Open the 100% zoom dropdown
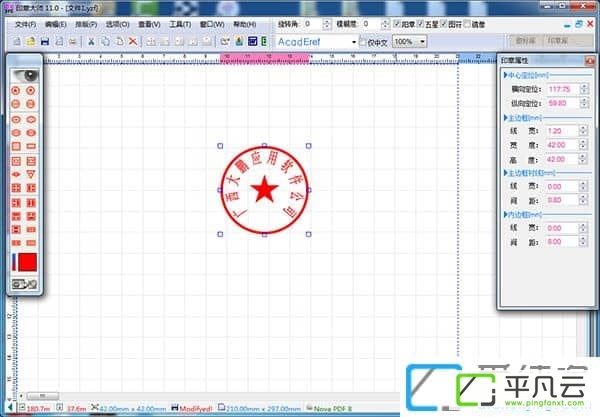600x417 pixels. (422, 41)
